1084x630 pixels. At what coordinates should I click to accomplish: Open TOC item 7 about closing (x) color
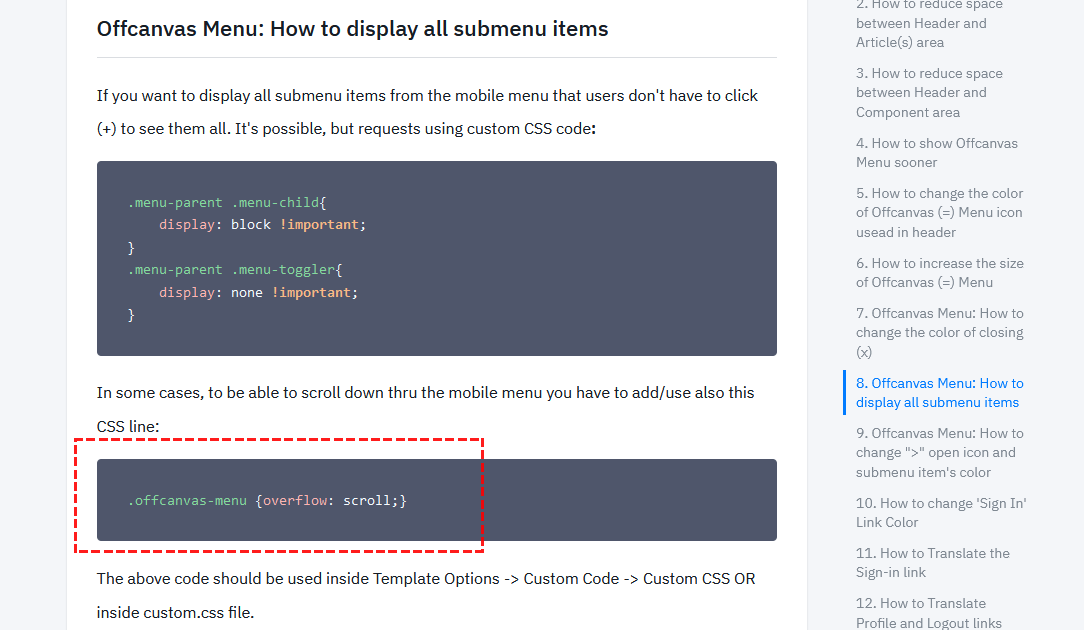[x=939, y=332]
